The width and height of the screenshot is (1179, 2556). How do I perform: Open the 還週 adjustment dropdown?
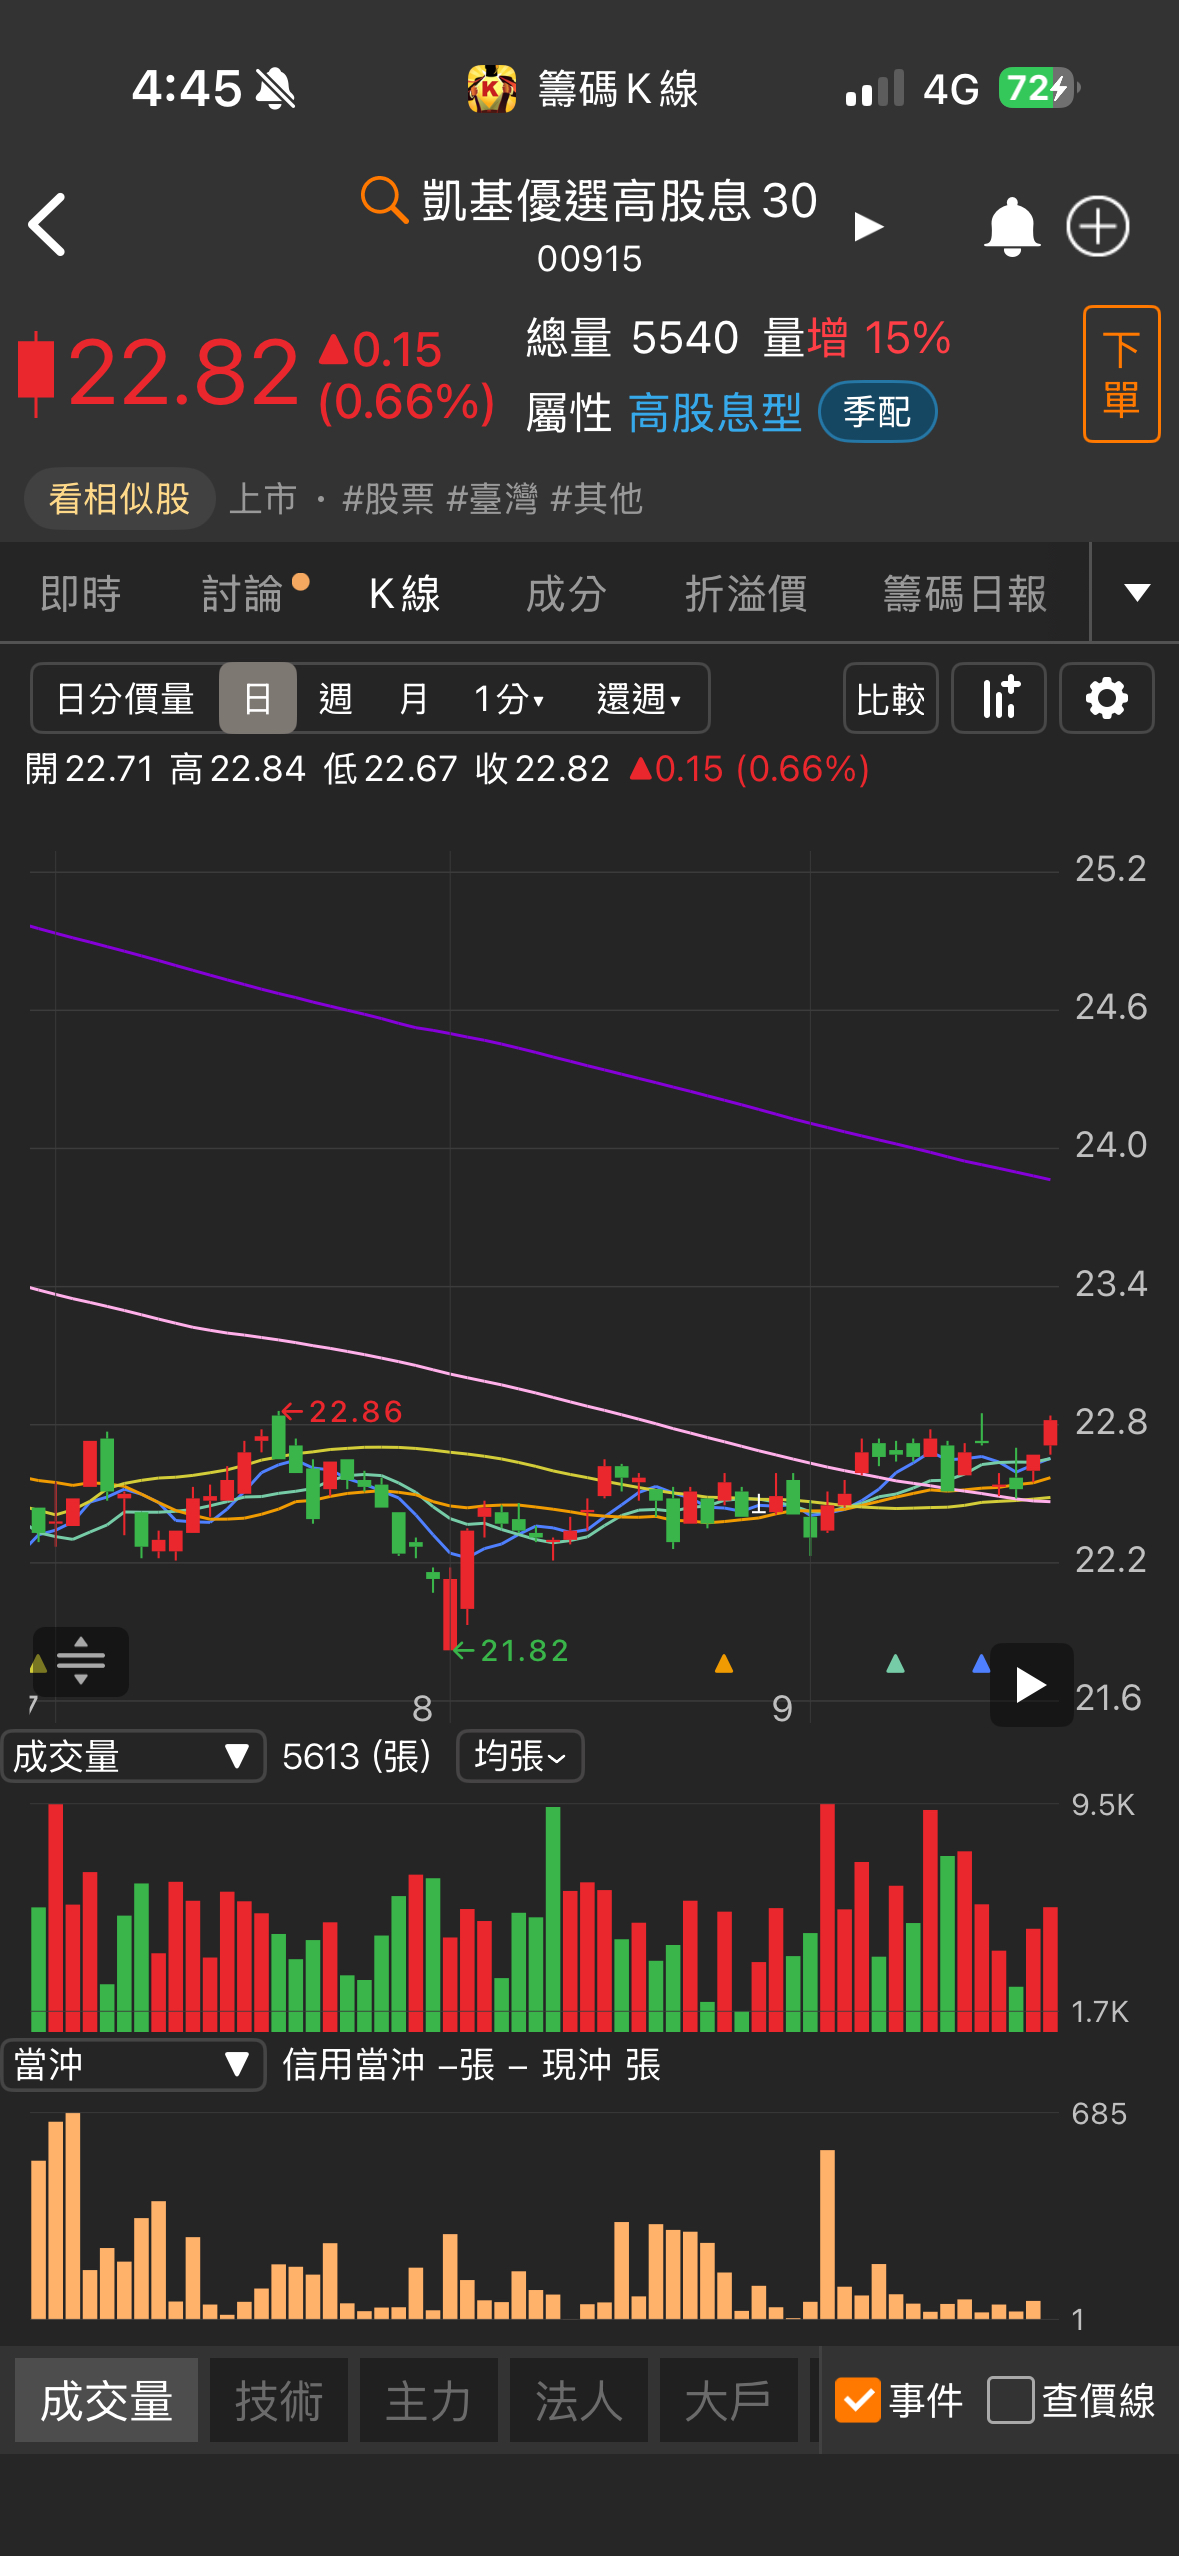pyautogui.click(x=638, y=698)
